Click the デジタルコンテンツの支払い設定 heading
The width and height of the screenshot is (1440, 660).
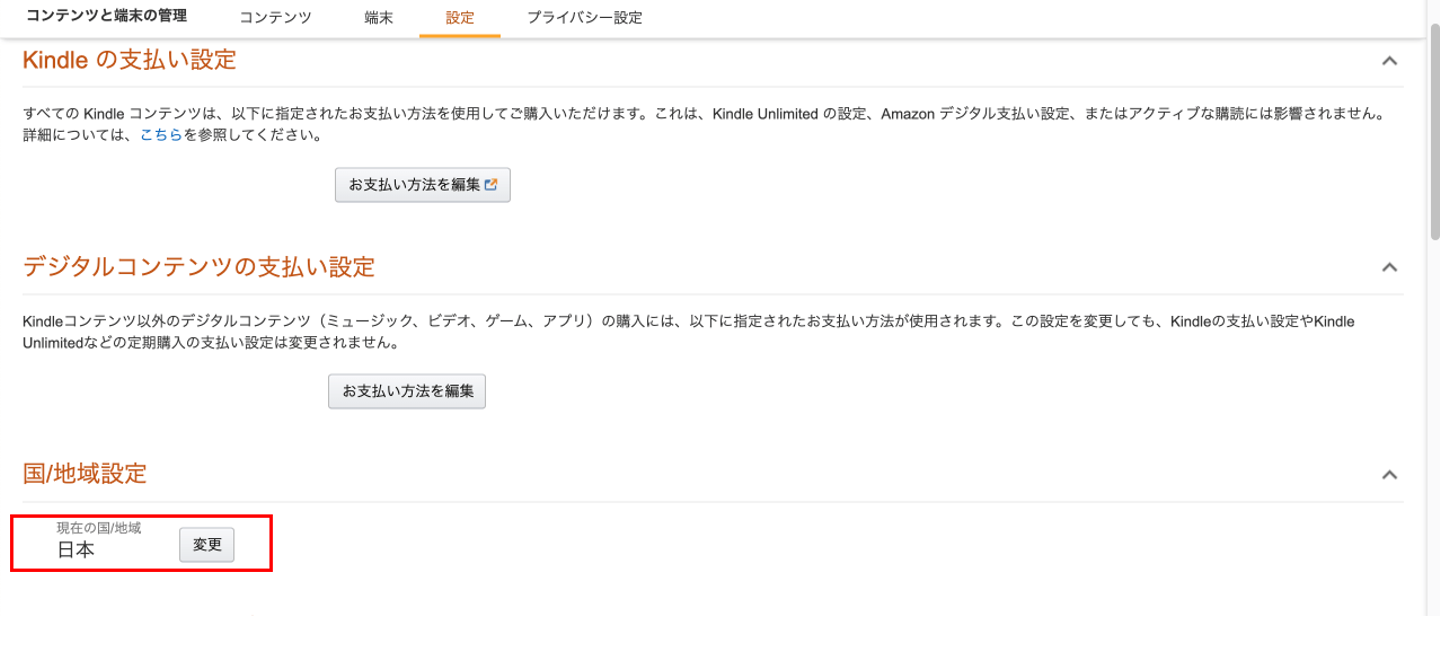point(198,267)
